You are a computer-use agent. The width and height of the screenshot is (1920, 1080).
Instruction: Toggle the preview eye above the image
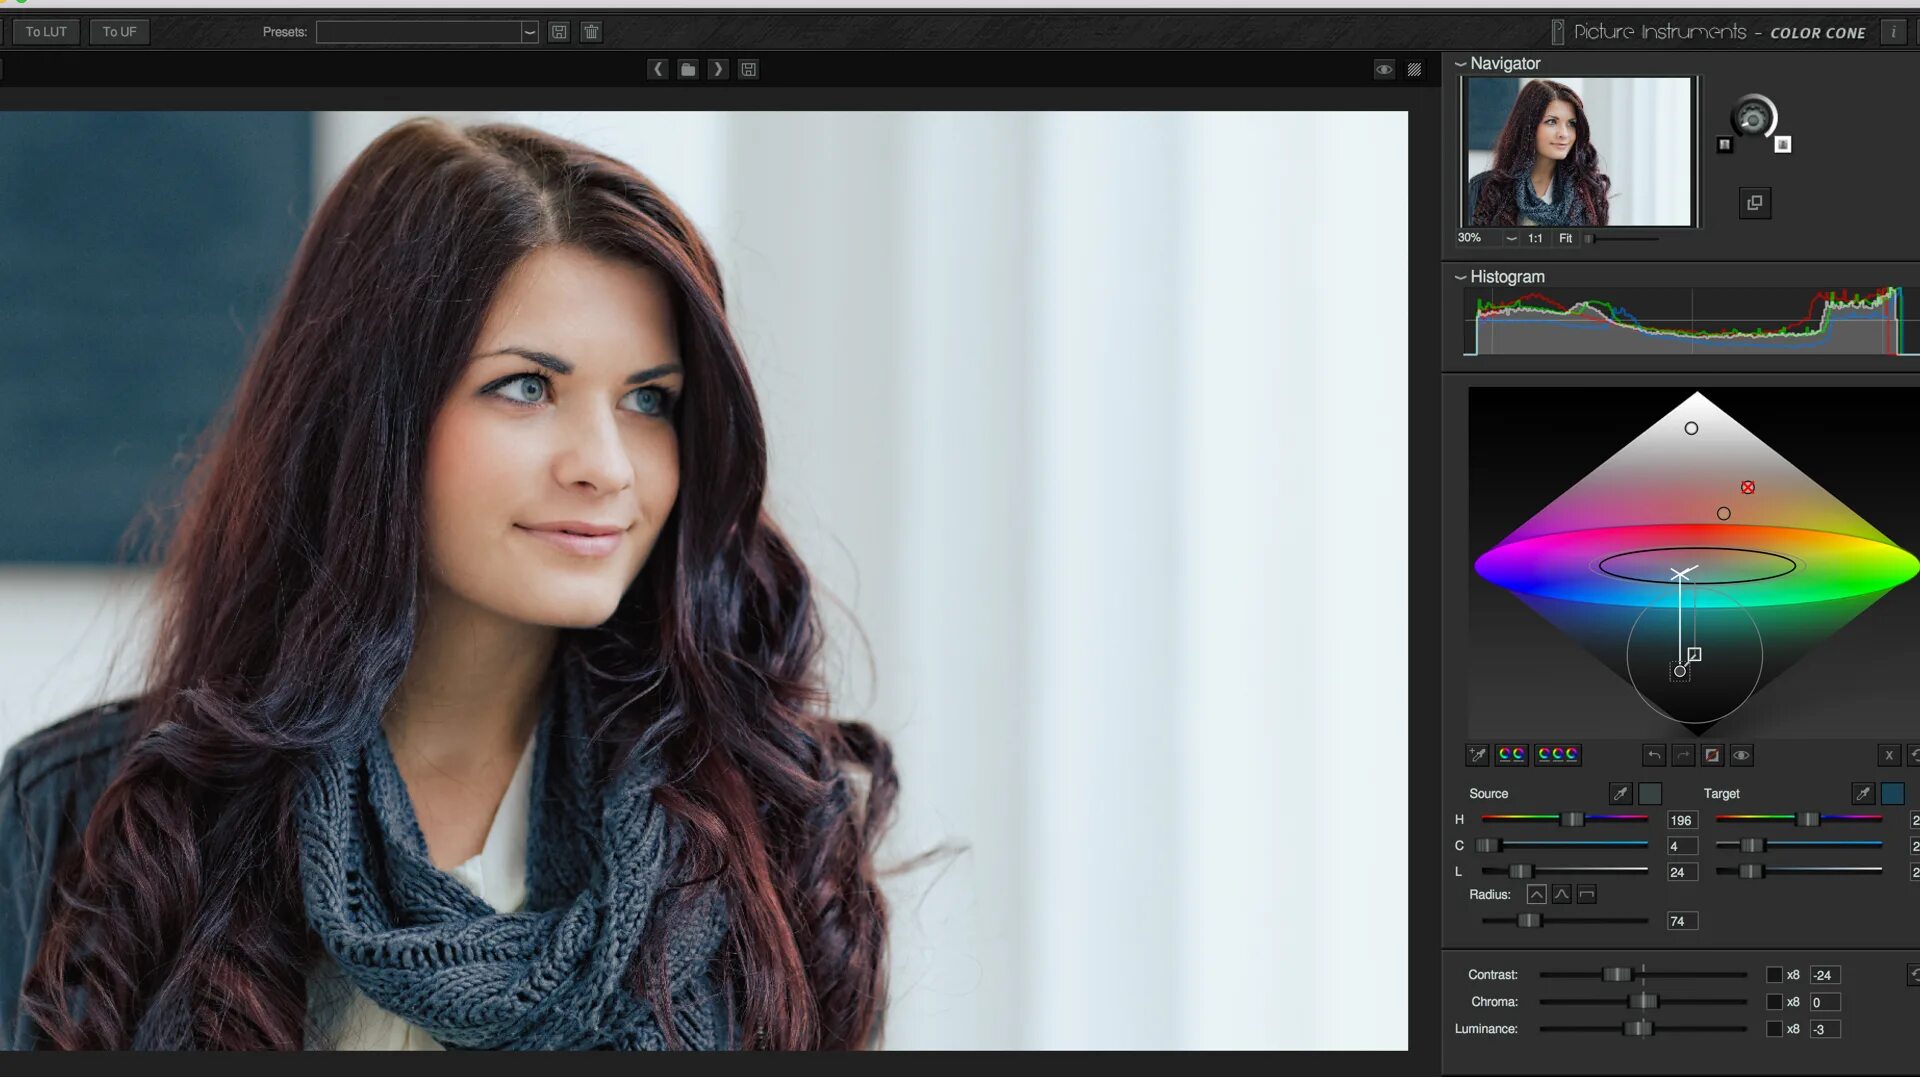pyautogui.click(x=1384, y=69)
